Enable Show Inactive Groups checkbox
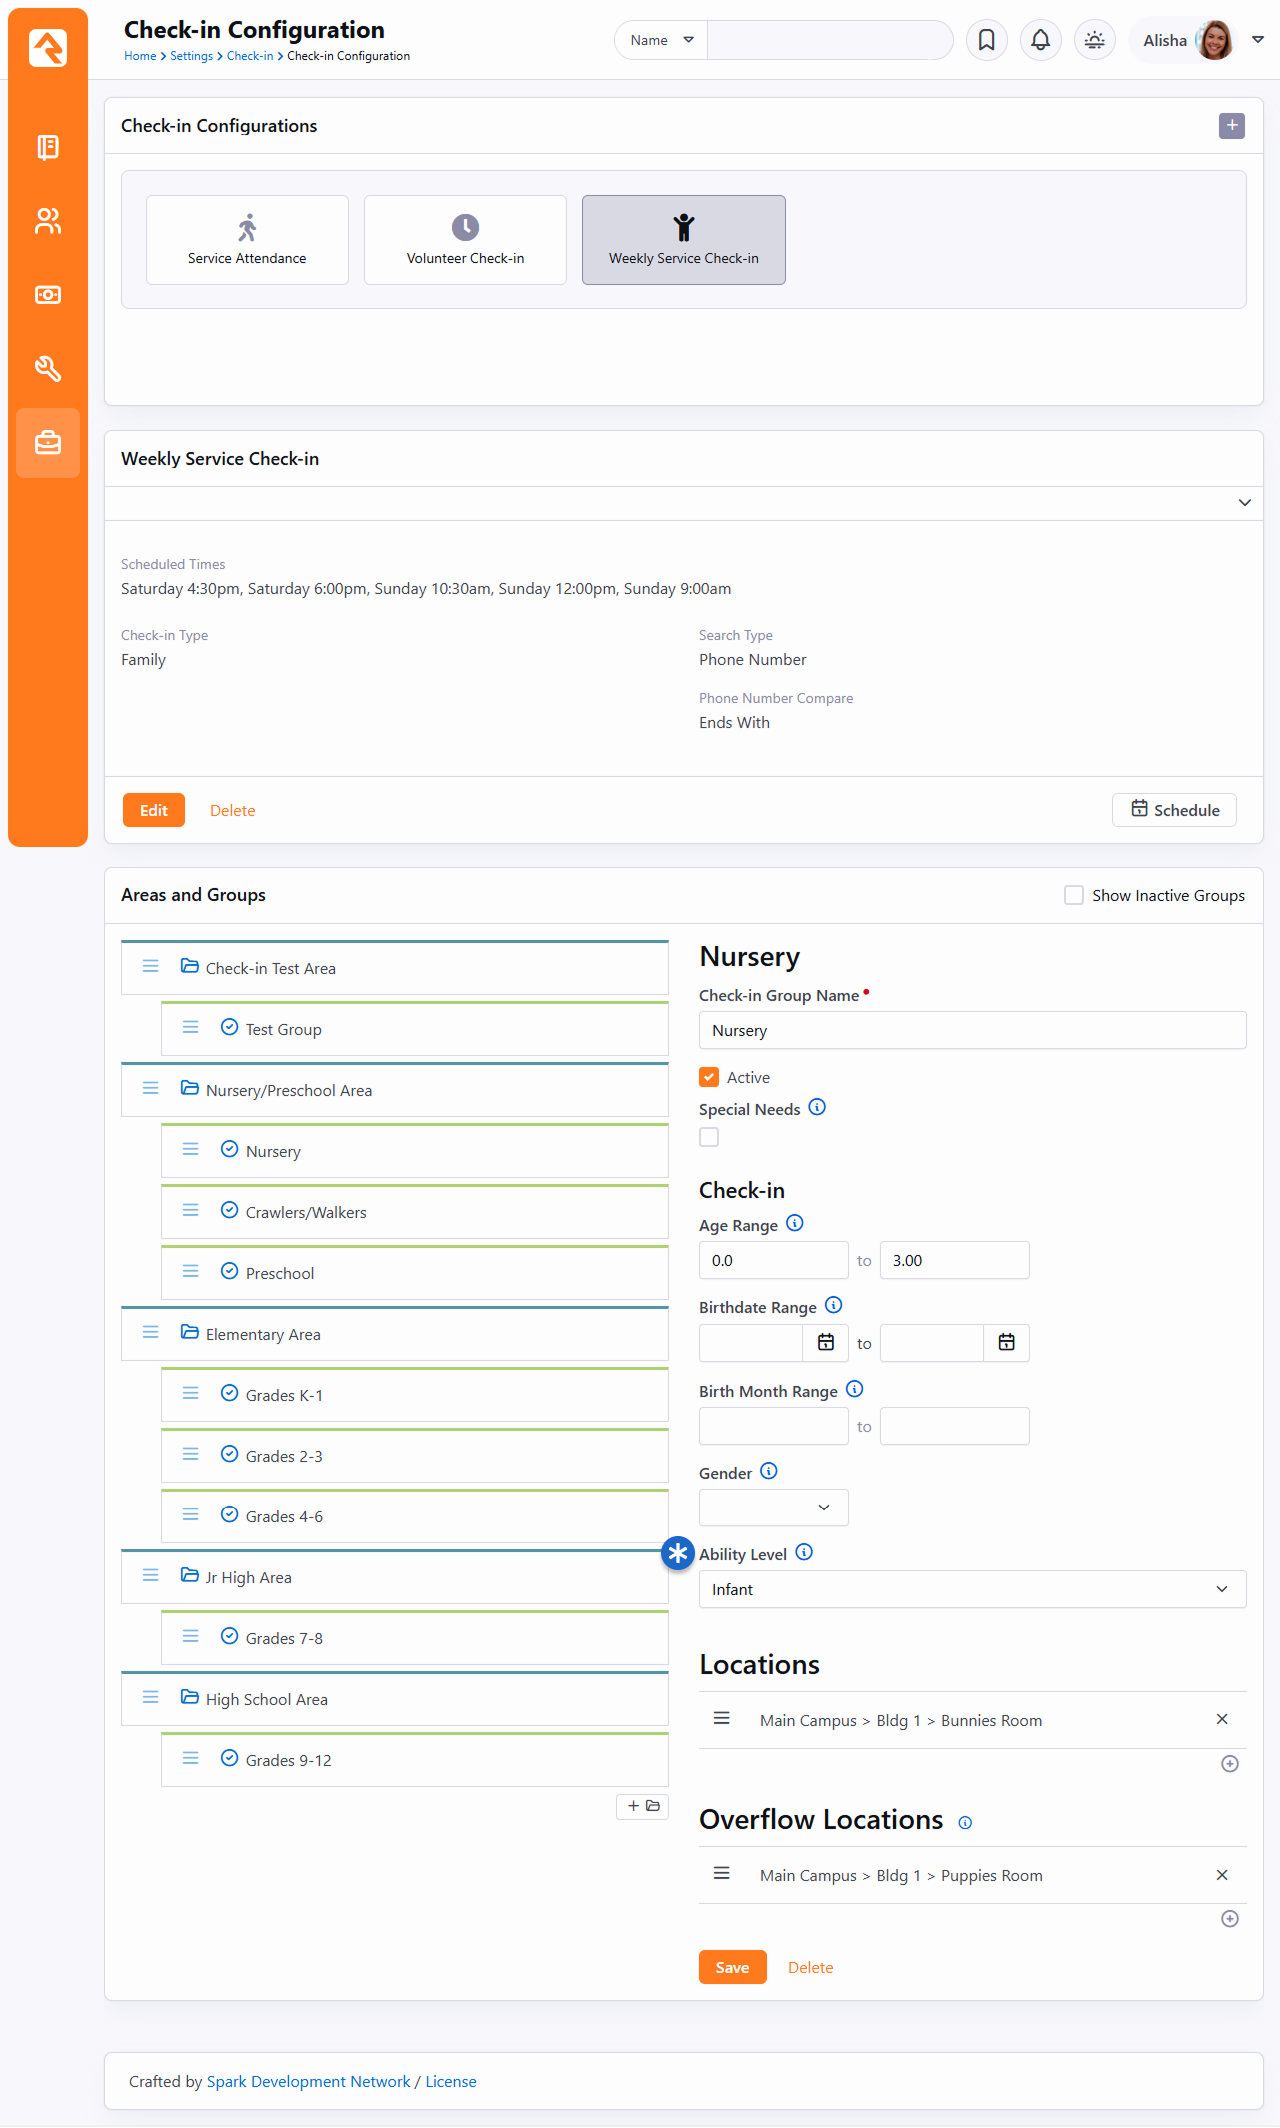This screenshot has width=1280, height=2128. [x=1074, y=895]
